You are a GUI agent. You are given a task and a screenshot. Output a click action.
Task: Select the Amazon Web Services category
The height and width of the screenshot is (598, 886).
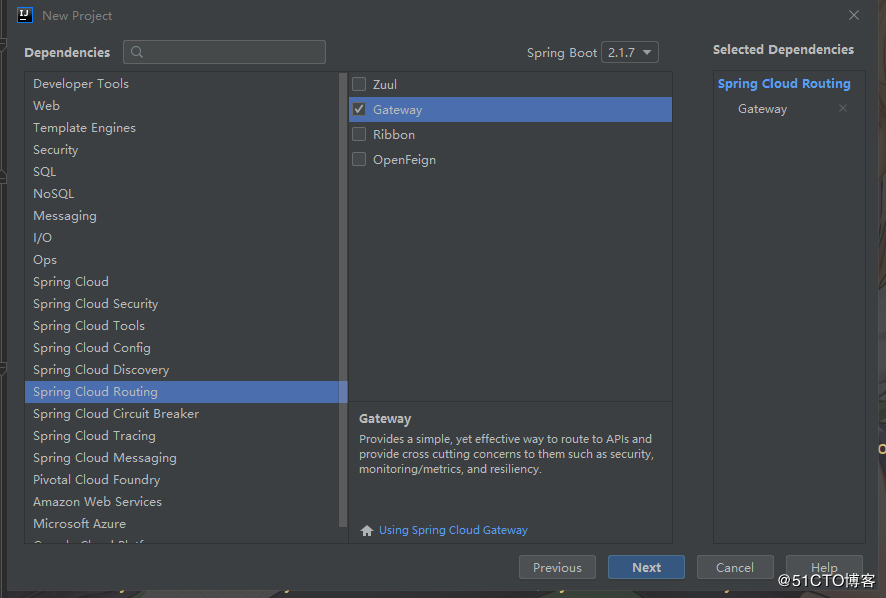click(182, 502)
